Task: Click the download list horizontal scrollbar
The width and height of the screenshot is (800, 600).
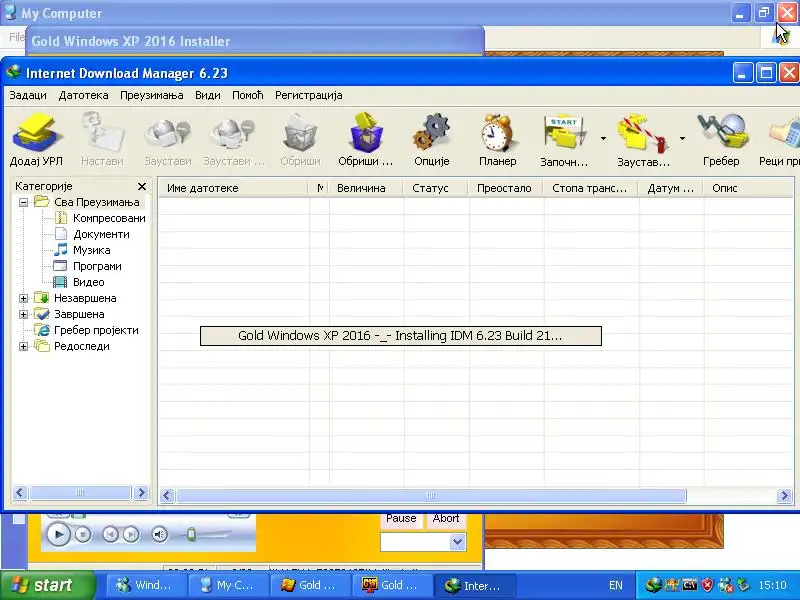Action: (431, 495)
